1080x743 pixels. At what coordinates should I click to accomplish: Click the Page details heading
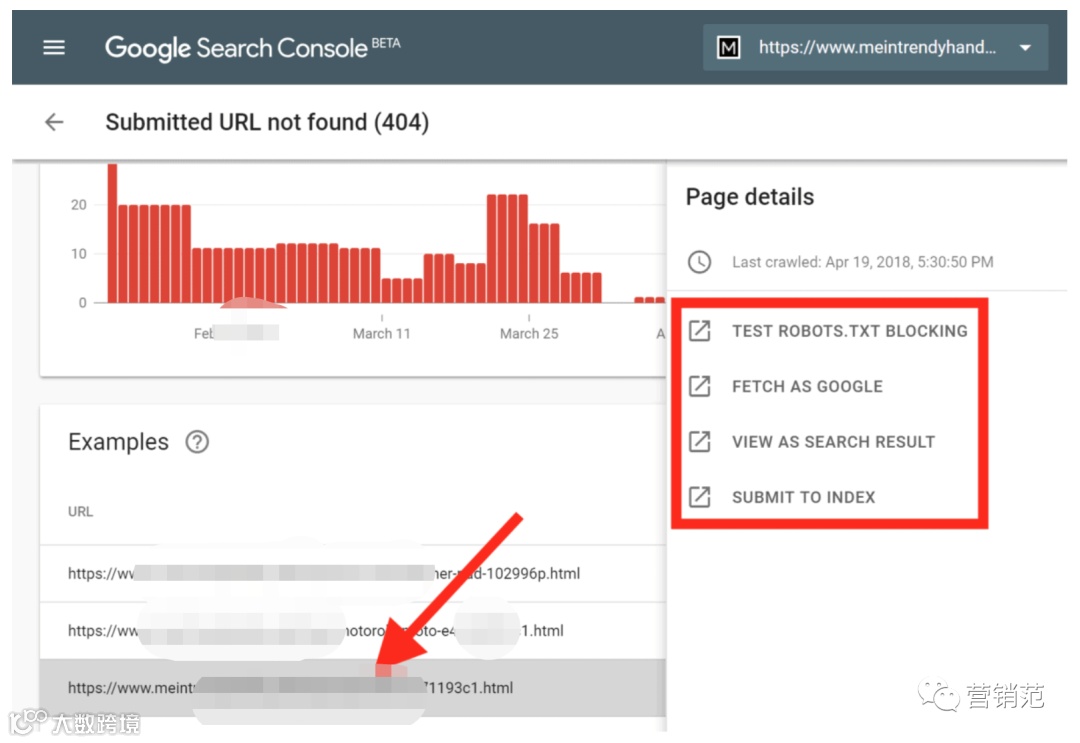point(749,197)
